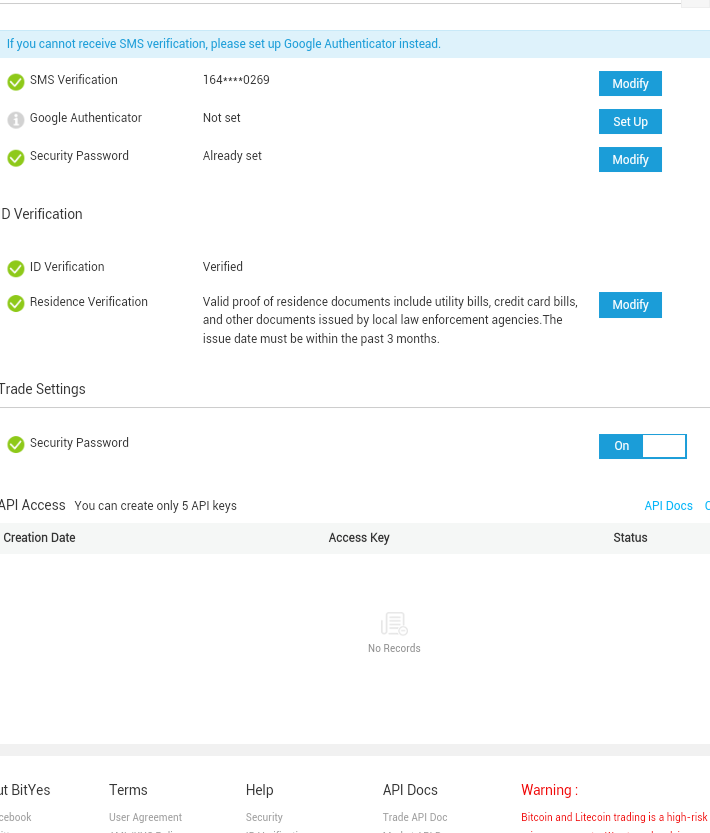The width and height of the screenshot is (710, 833).
Task: Open the Security link under Help
Action: [264, 818]
